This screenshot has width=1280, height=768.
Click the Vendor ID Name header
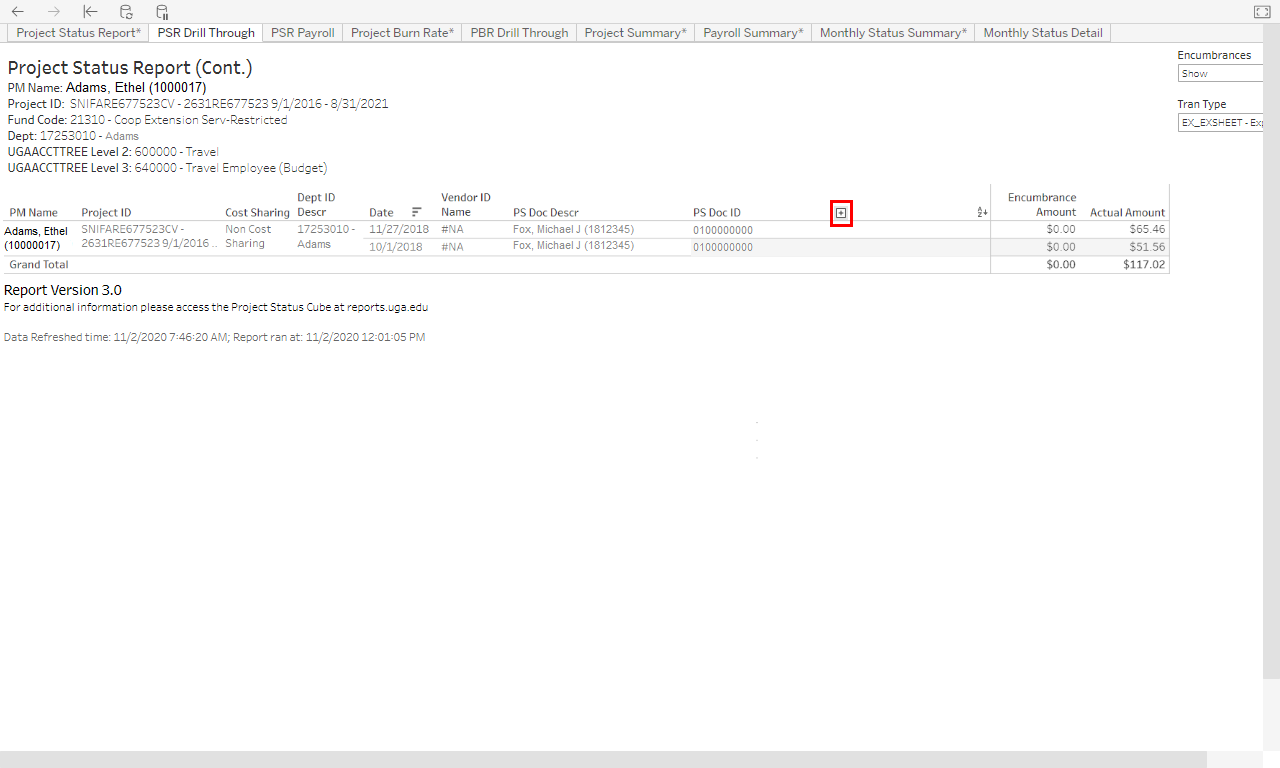[466, 205]
